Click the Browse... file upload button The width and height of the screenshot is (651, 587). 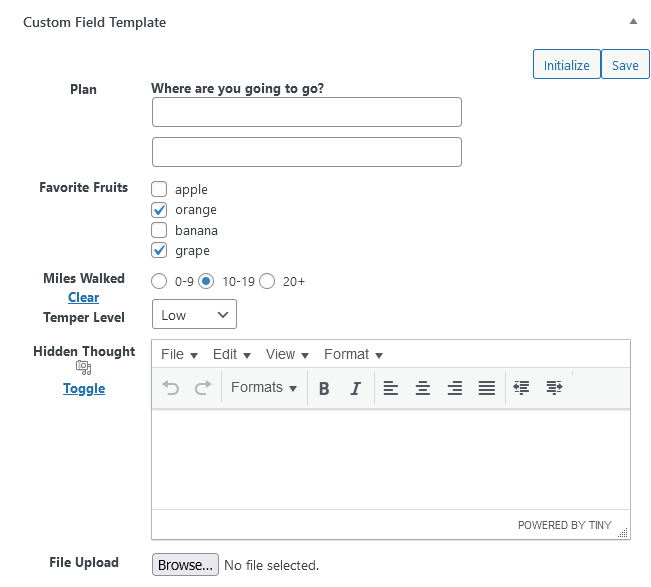tap(185, 565)
